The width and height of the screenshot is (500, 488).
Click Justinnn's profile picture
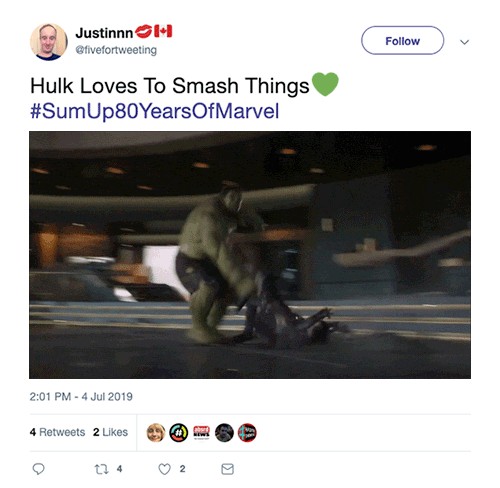pyautogui.click(x=49, y=42)
